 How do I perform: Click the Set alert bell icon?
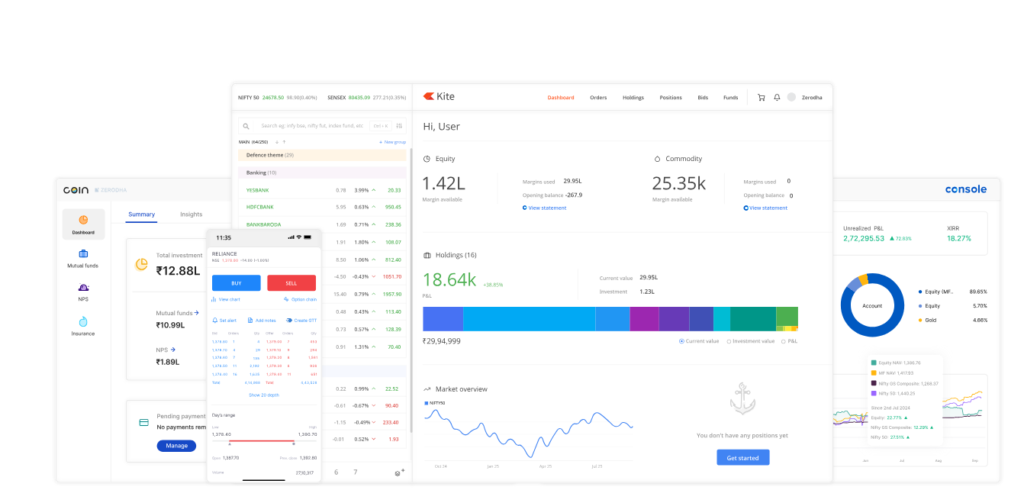click(x=215, y=320)
